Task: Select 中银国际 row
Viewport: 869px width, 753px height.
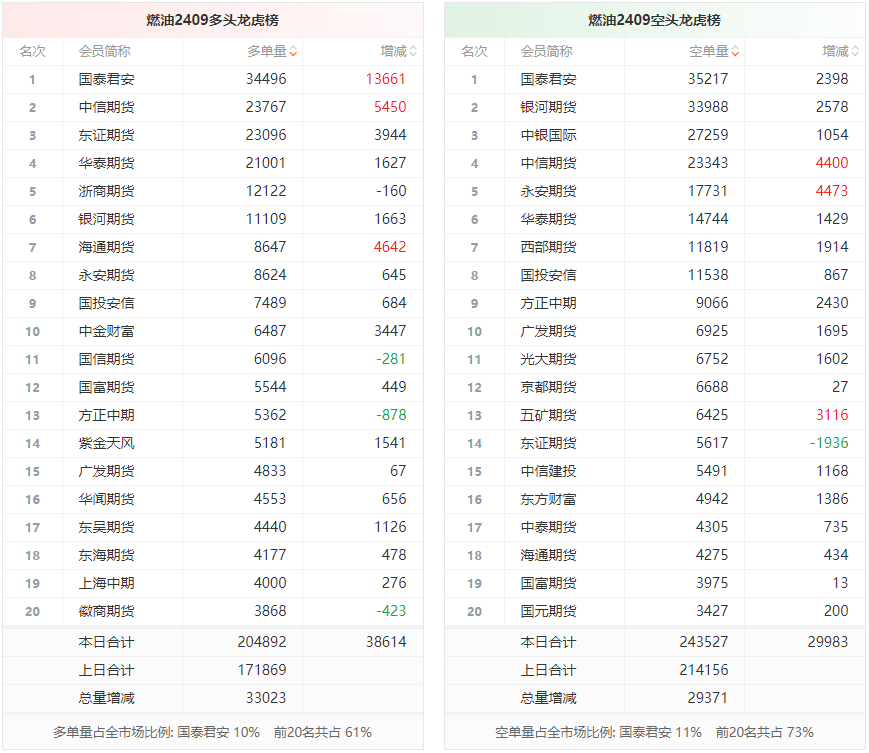Action: click(655, 135)
